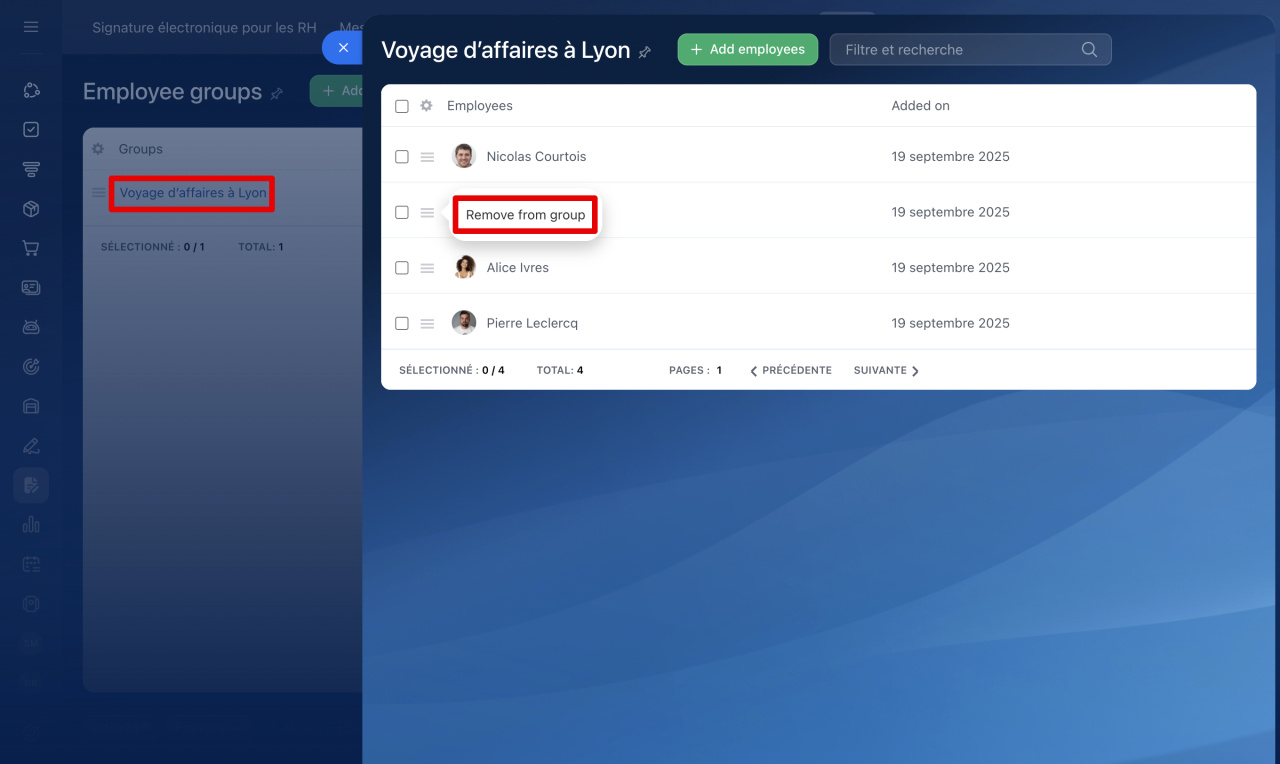Expand row menu for Pierre Leclercq
This screenshot has width=1280, height=764.
point(427,324)
